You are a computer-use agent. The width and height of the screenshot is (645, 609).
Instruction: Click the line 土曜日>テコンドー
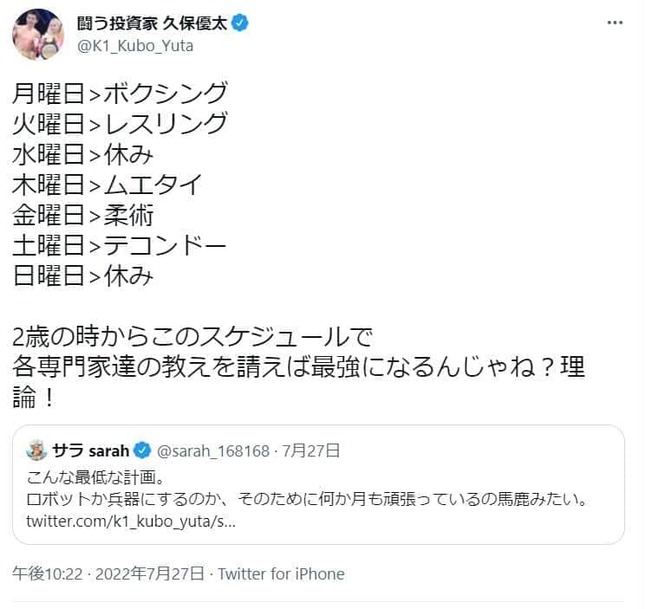(x=119, y=246)
